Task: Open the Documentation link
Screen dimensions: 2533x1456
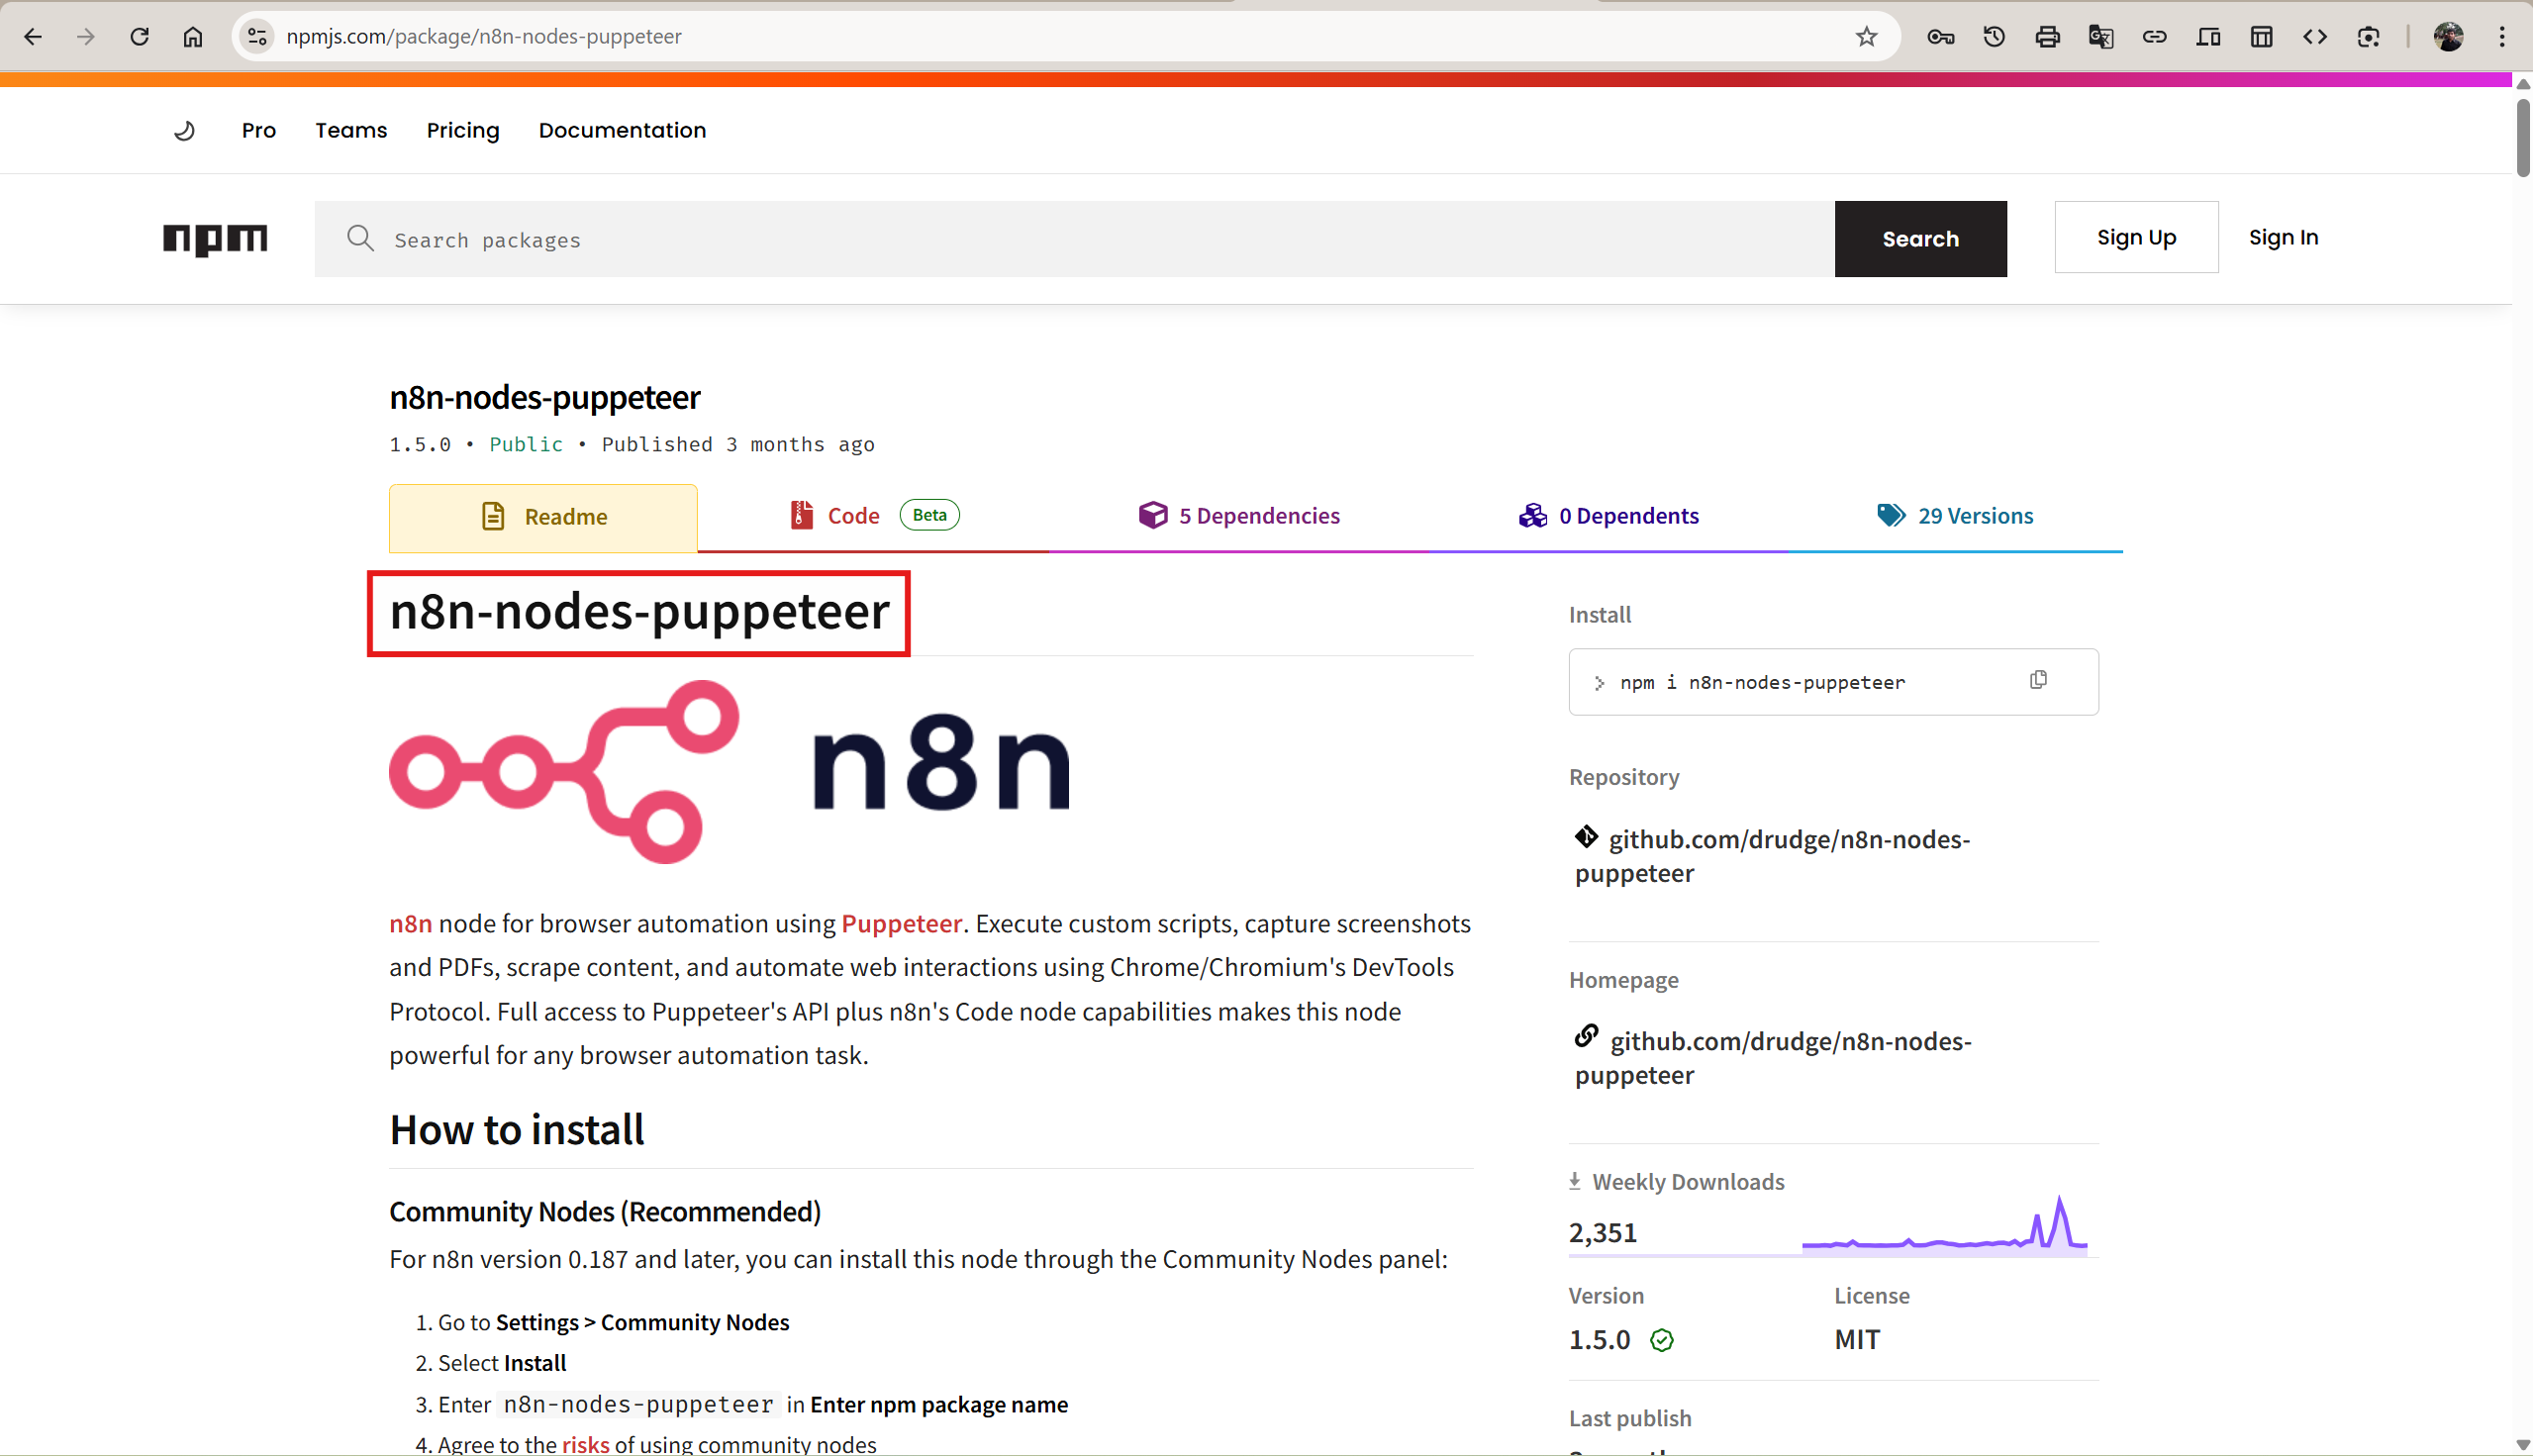Action: (622, 130)
